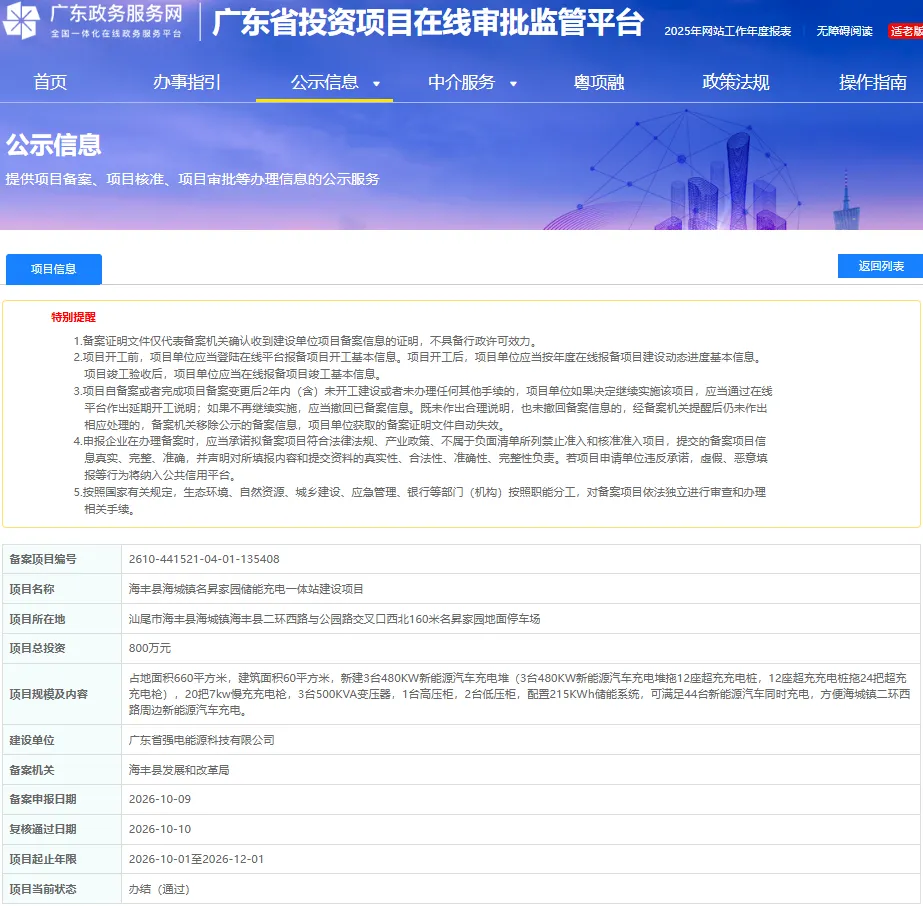Image resolution: width=923 pixels, height=906 pixels.
Task: Open the 办事指引 menu item
Action: pyautogui.click(x=187, y=82)
